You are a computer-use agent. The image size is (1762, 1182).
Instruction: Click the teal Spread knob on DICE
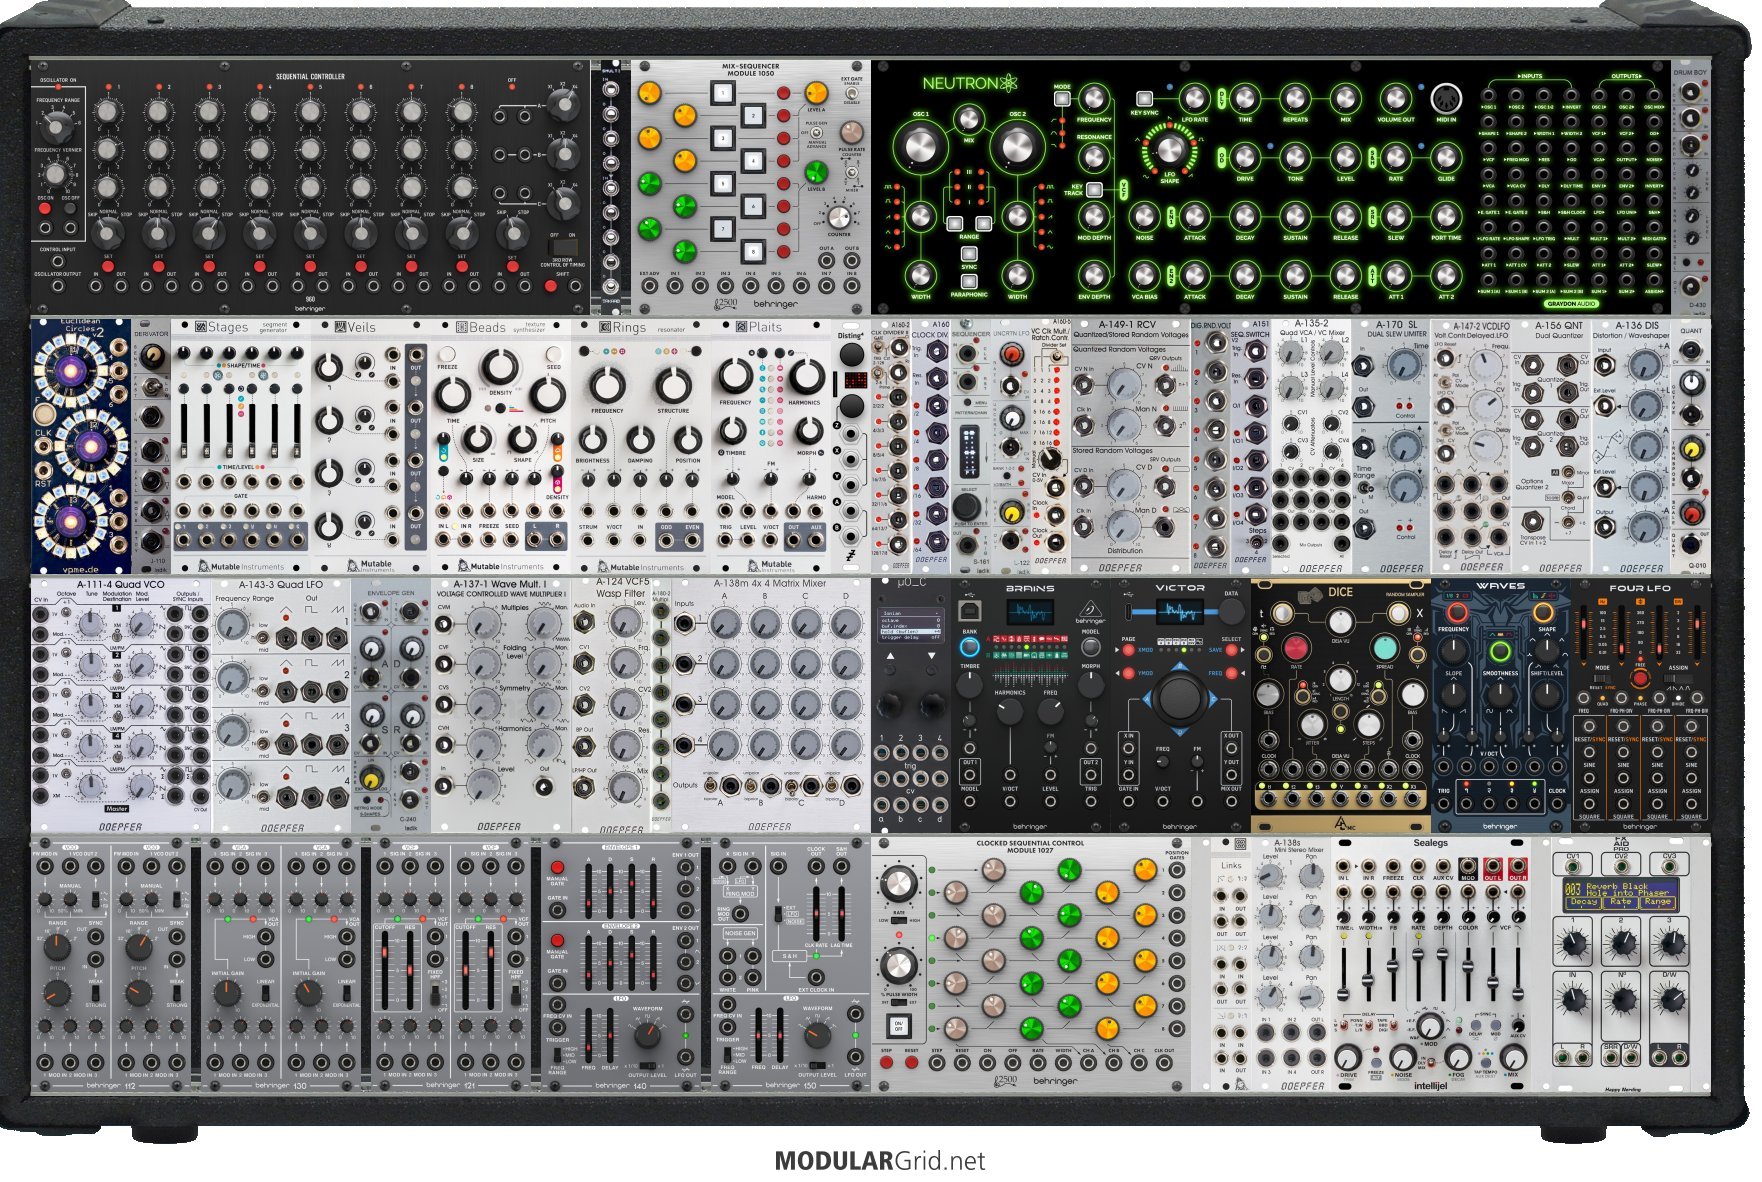click(1385, 648)
